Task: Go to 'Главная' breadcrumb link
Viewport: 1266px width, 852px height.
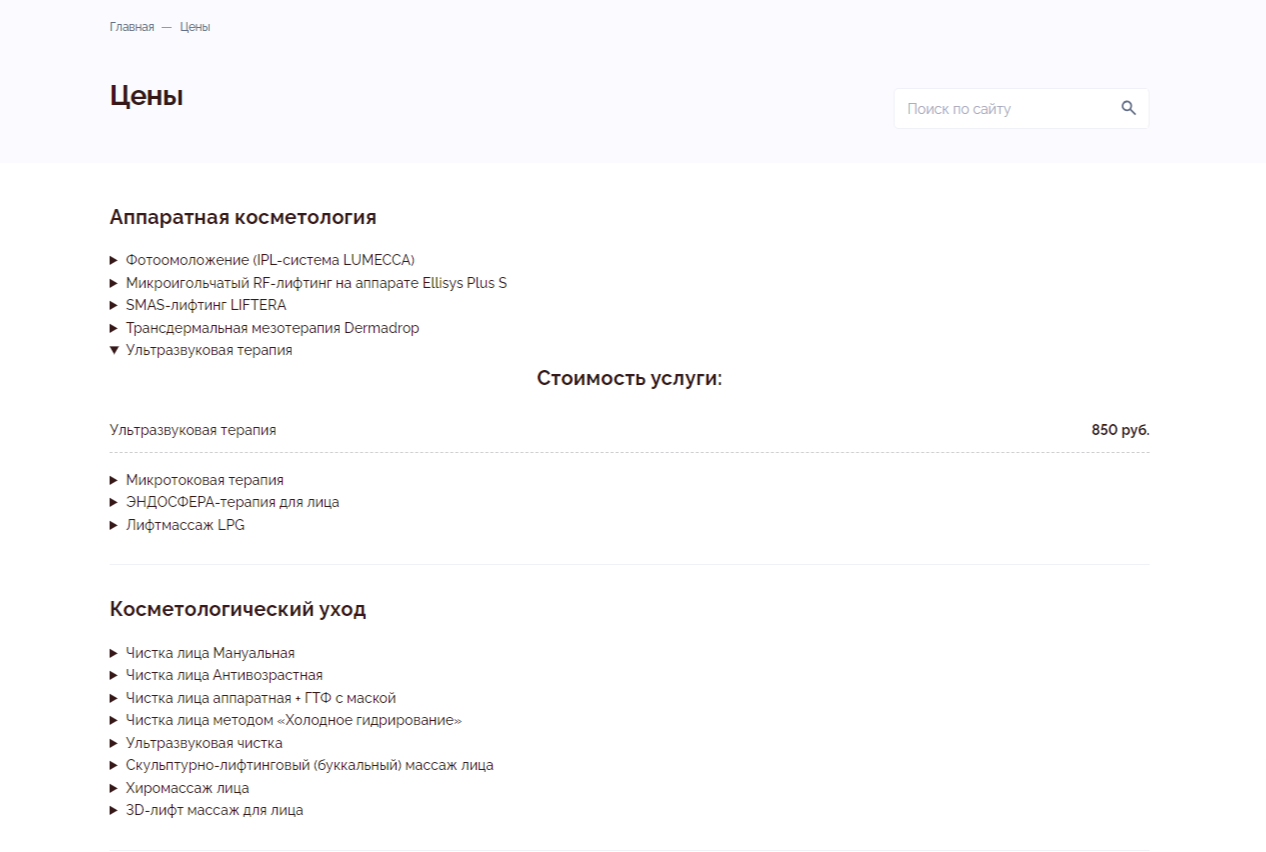Action: [131, 27]
